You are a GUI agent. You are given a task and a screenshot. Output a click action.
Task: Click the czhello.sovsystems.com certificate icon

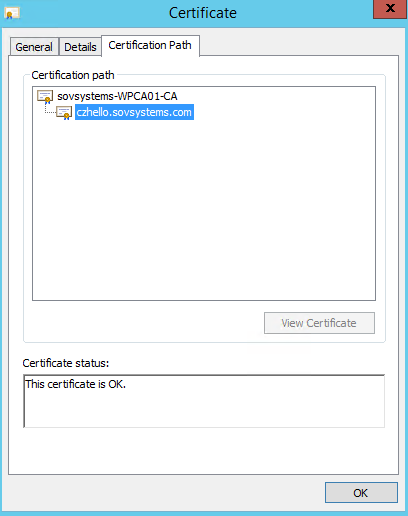(64, 113)
